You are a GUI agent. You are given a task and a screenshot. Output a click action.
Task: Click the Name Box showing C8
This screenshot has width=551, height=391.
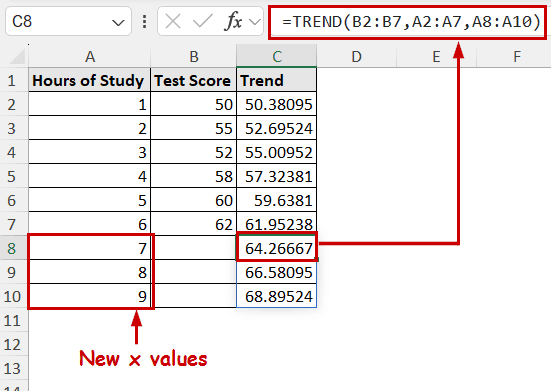[x=69, y=22]
